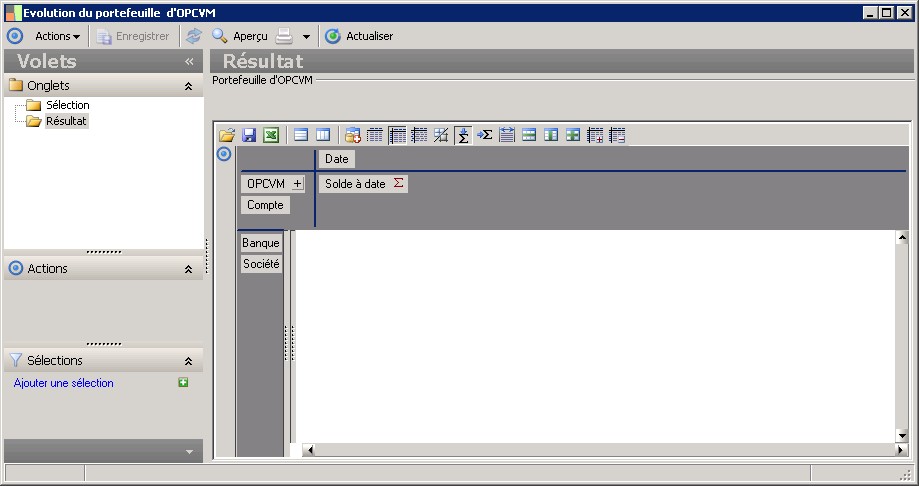Open Aperçu print preview

click(240, 36)
